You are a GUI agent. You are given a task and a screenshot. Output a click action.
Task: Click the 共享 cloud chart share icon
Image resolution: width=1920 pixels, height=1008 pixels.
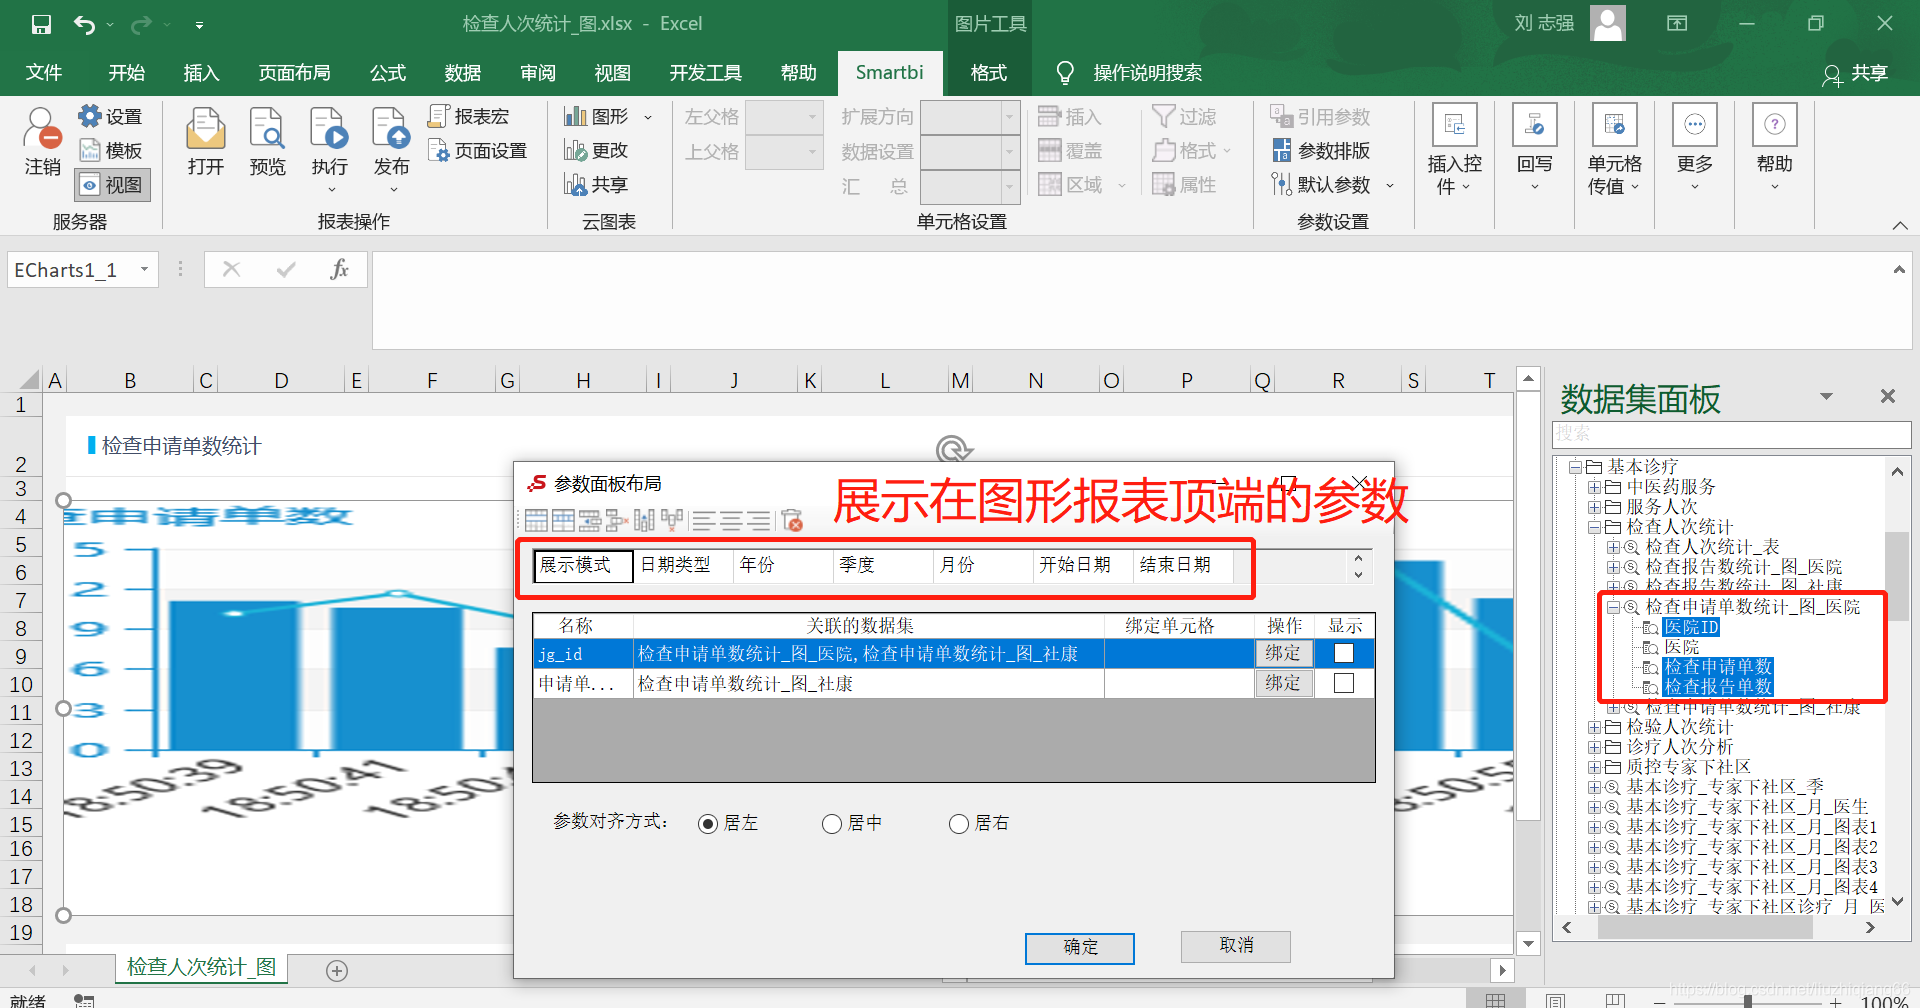[575, 184]
